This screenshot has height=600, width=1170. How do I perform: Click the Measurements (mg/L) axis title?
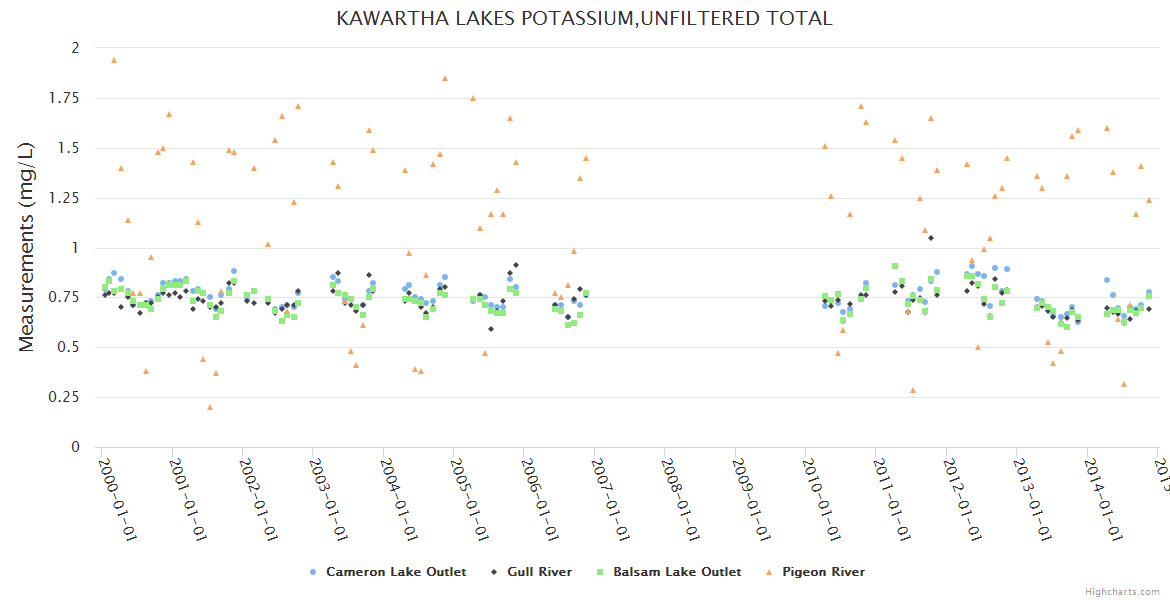(27, 247)
